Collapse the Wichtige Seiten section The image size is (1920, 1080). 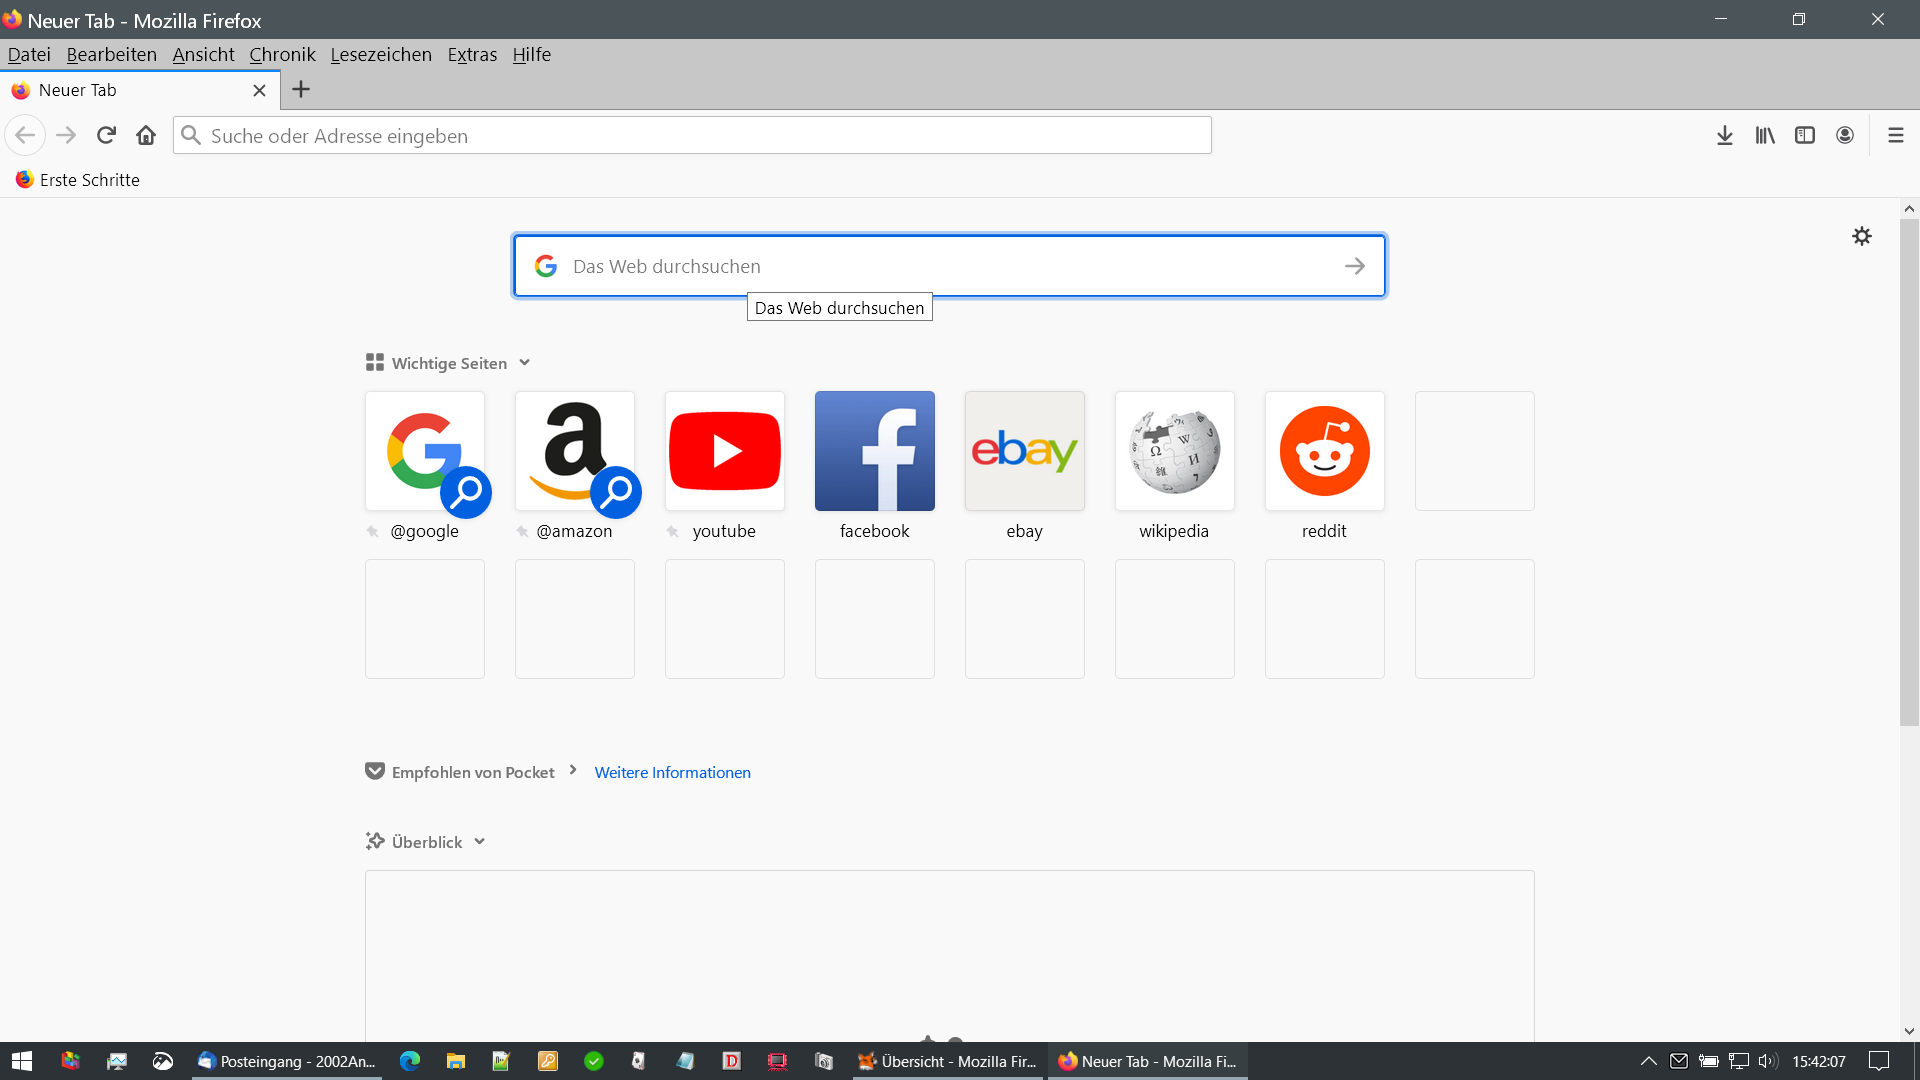[524, 363]
